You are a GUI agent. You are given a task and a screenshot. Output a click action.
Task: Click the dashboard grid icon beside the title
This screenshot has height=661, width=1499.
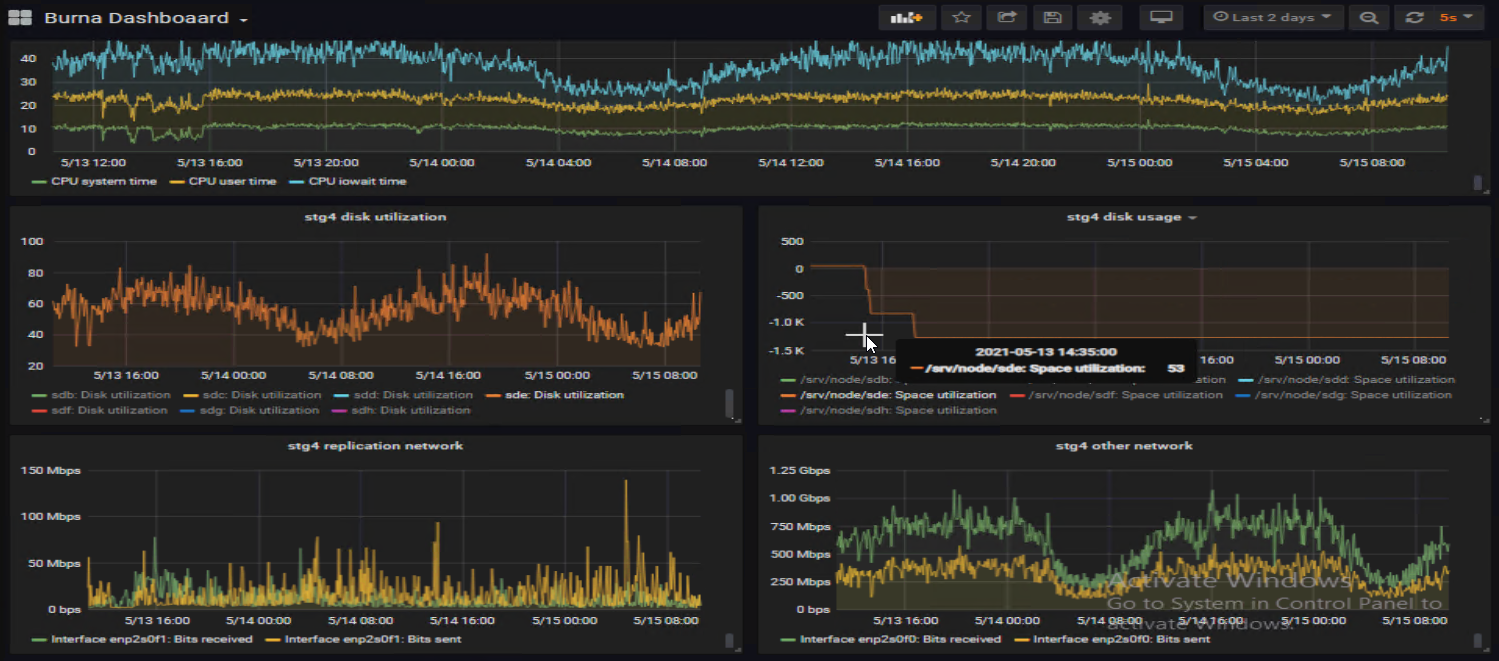(19, 18)
